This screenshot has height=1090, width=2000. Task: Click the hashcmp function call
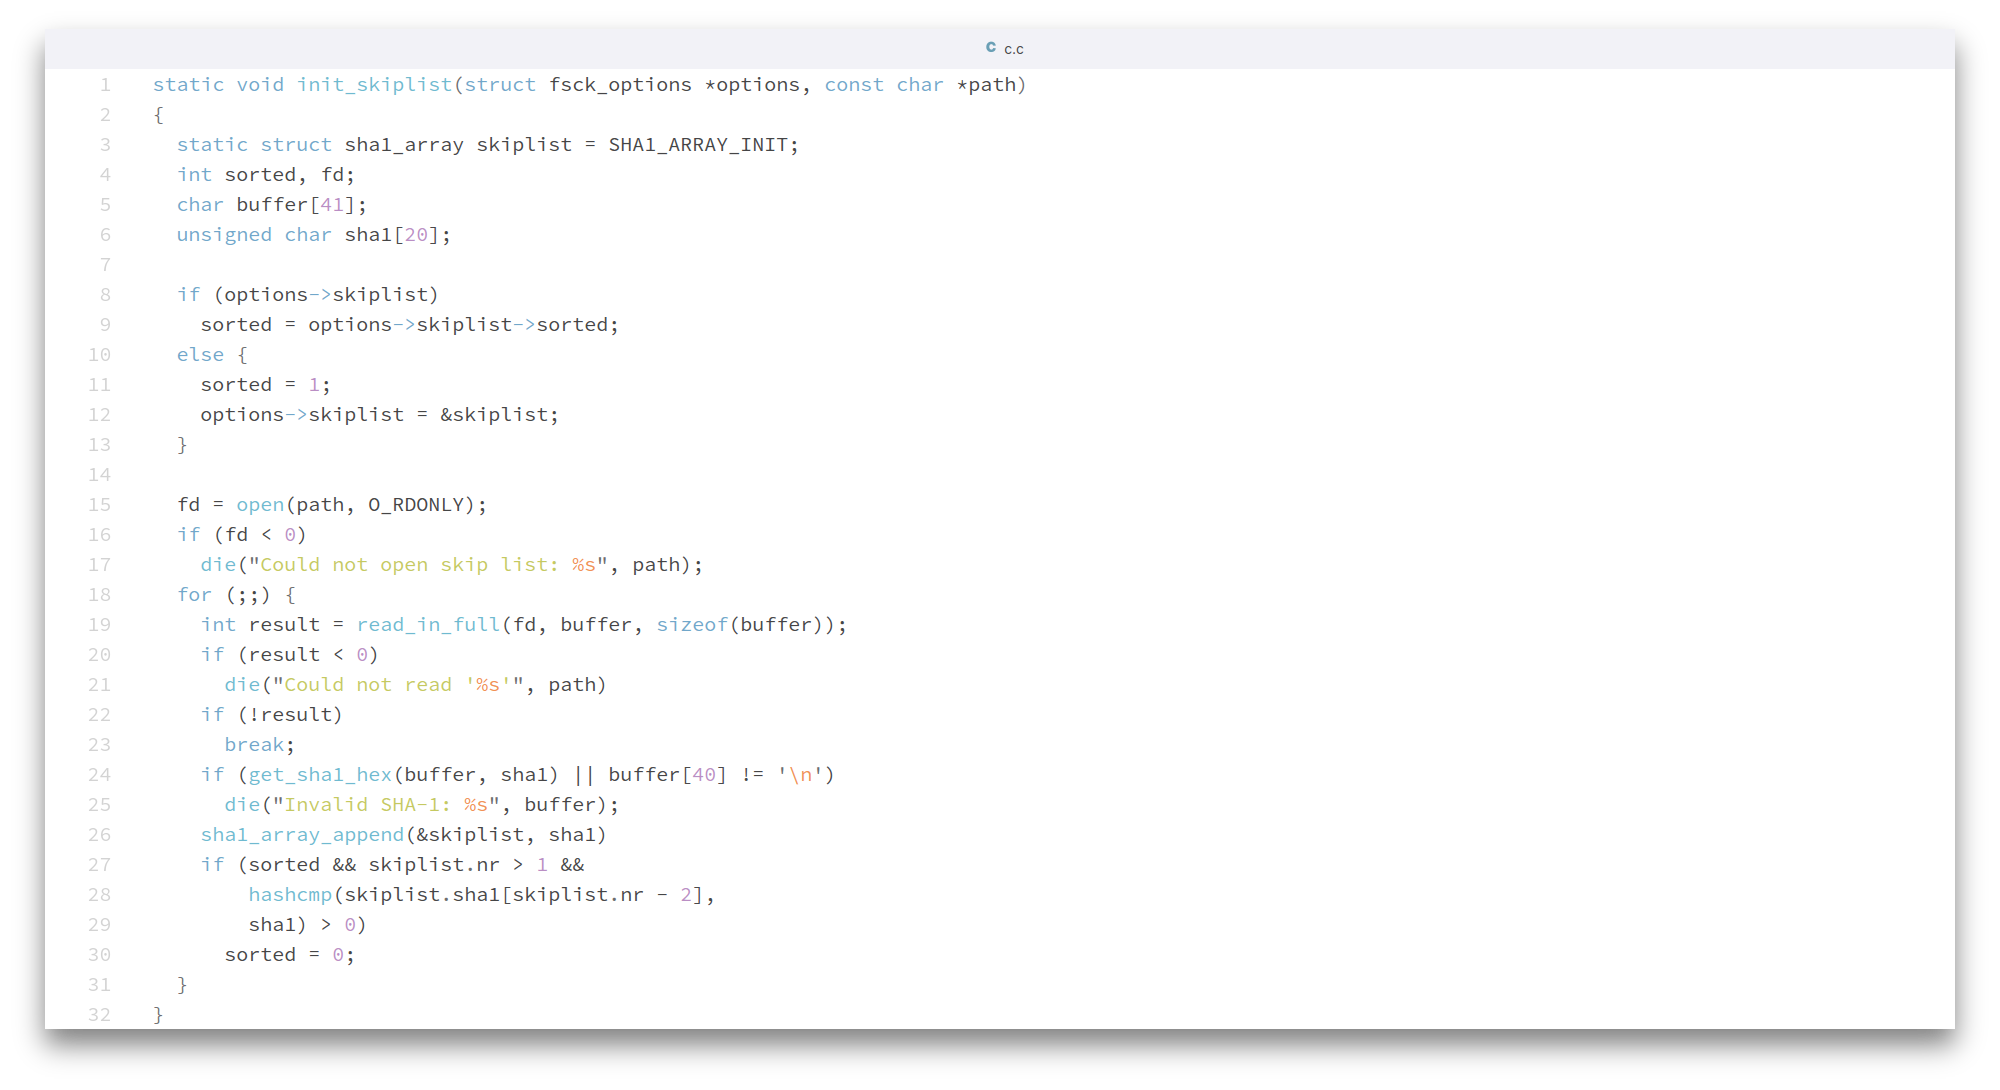click(290, 895)
